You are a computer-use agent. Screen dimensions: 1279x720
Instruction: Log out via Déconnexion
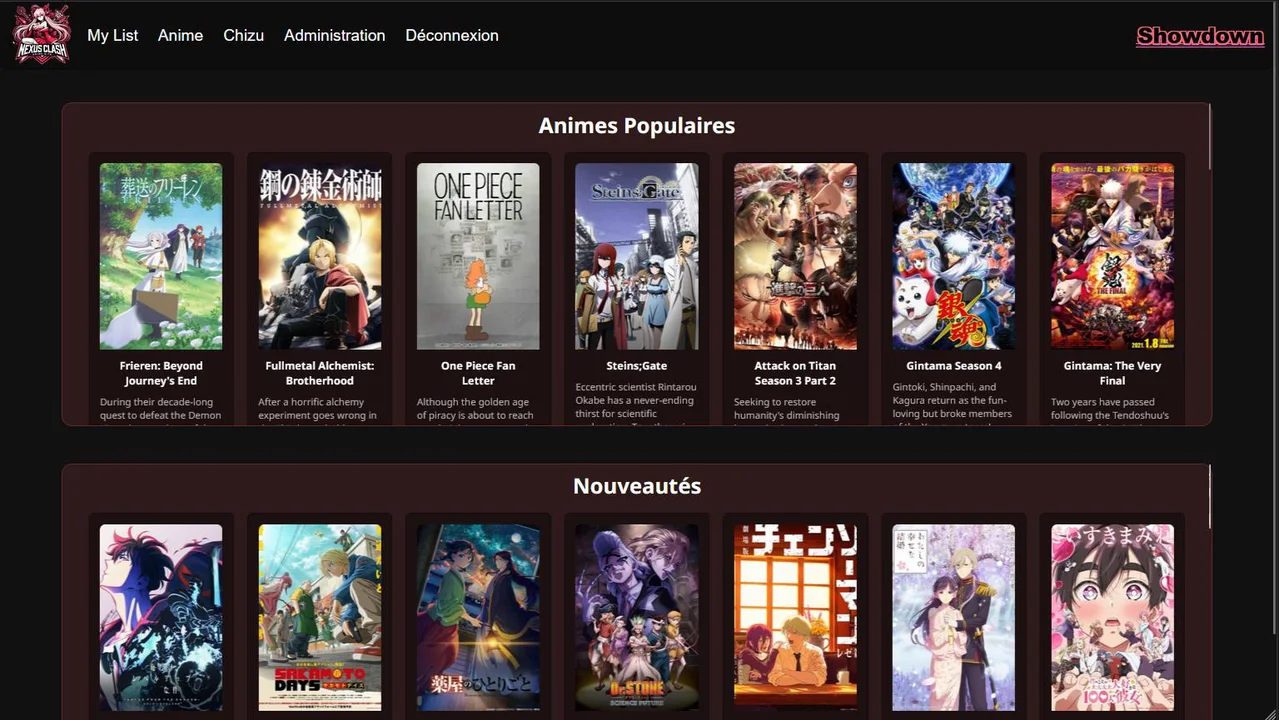tap(451, 35)
